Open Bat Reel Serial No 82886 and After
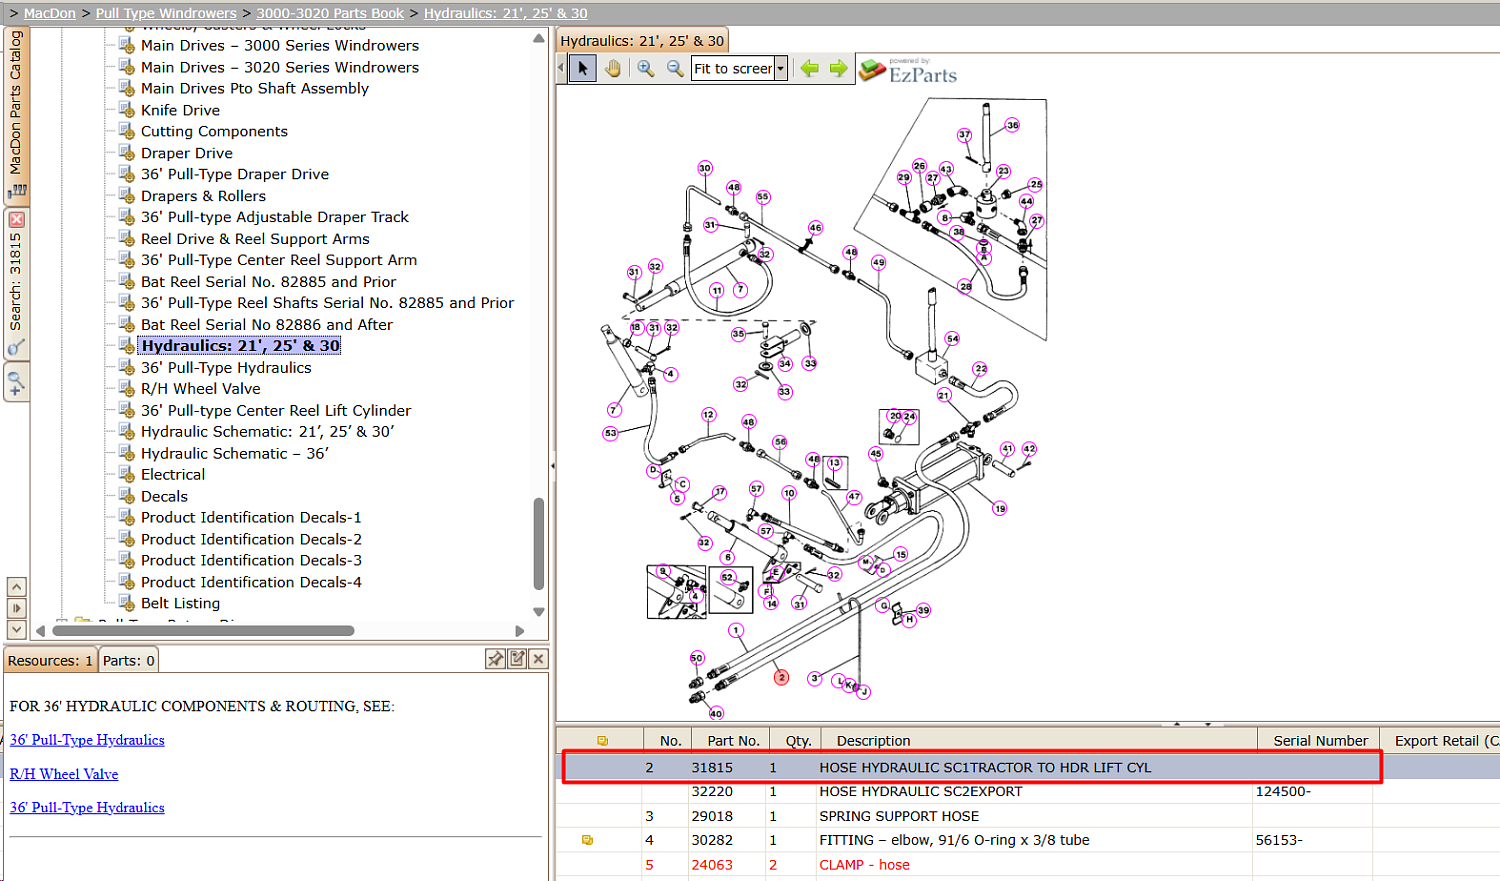Viewport: 1500px width, 881px height. point(267,325)
